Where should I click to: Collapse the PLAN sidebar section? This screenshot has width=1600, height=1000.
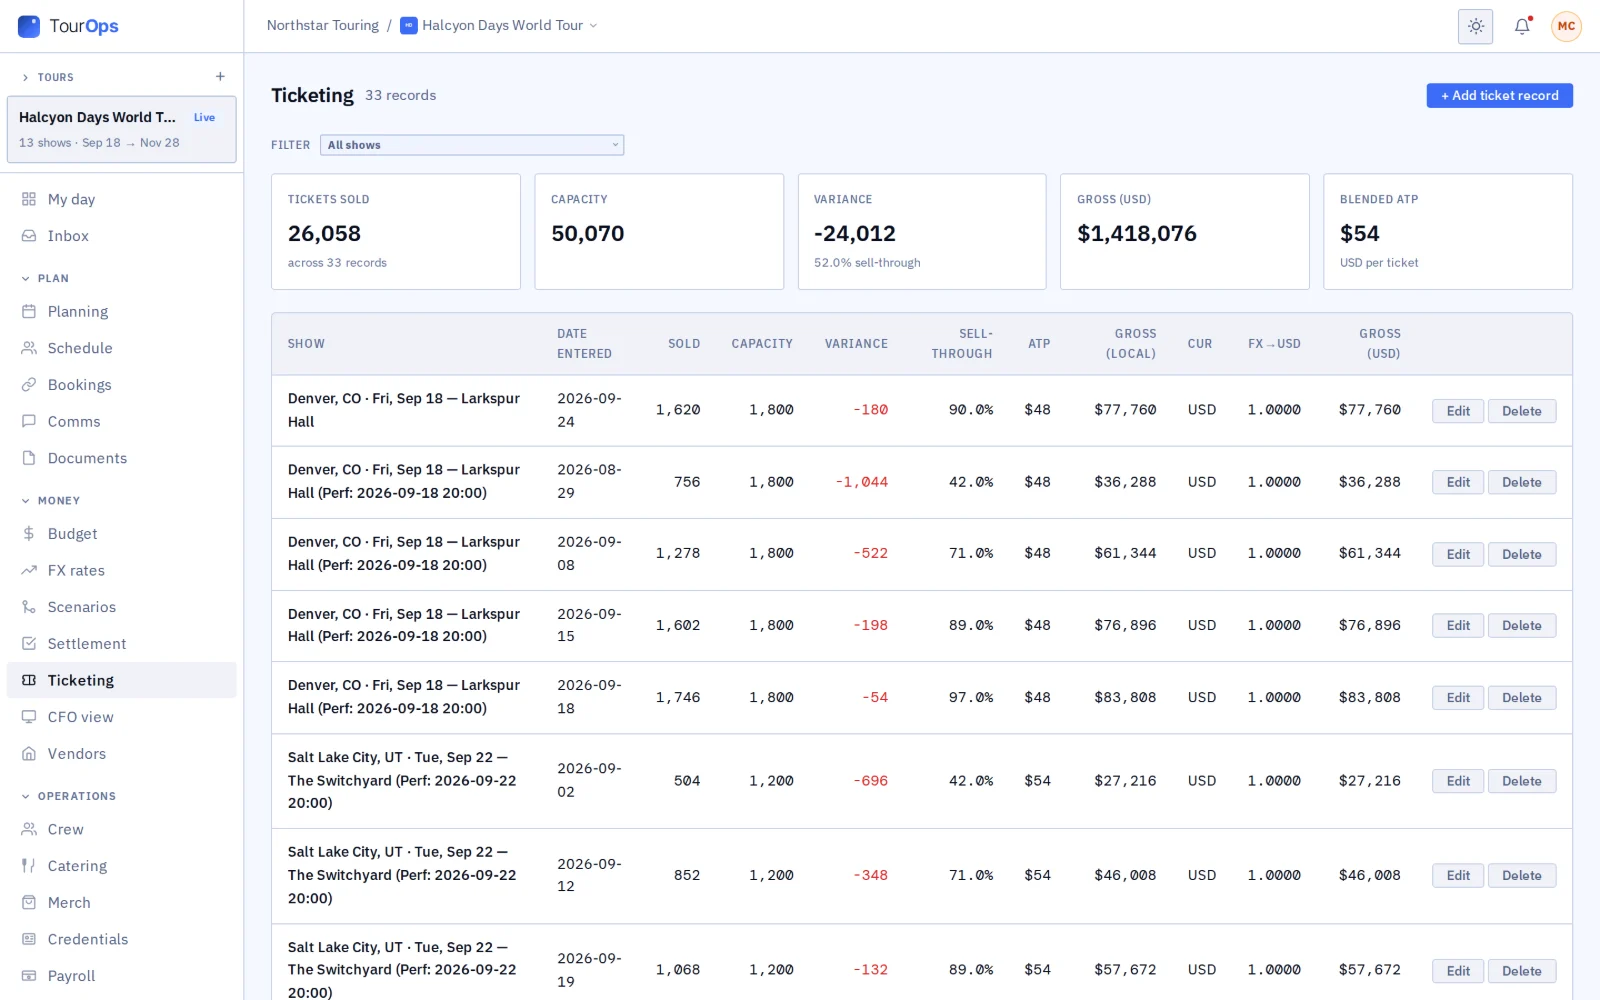pos(45,278)
